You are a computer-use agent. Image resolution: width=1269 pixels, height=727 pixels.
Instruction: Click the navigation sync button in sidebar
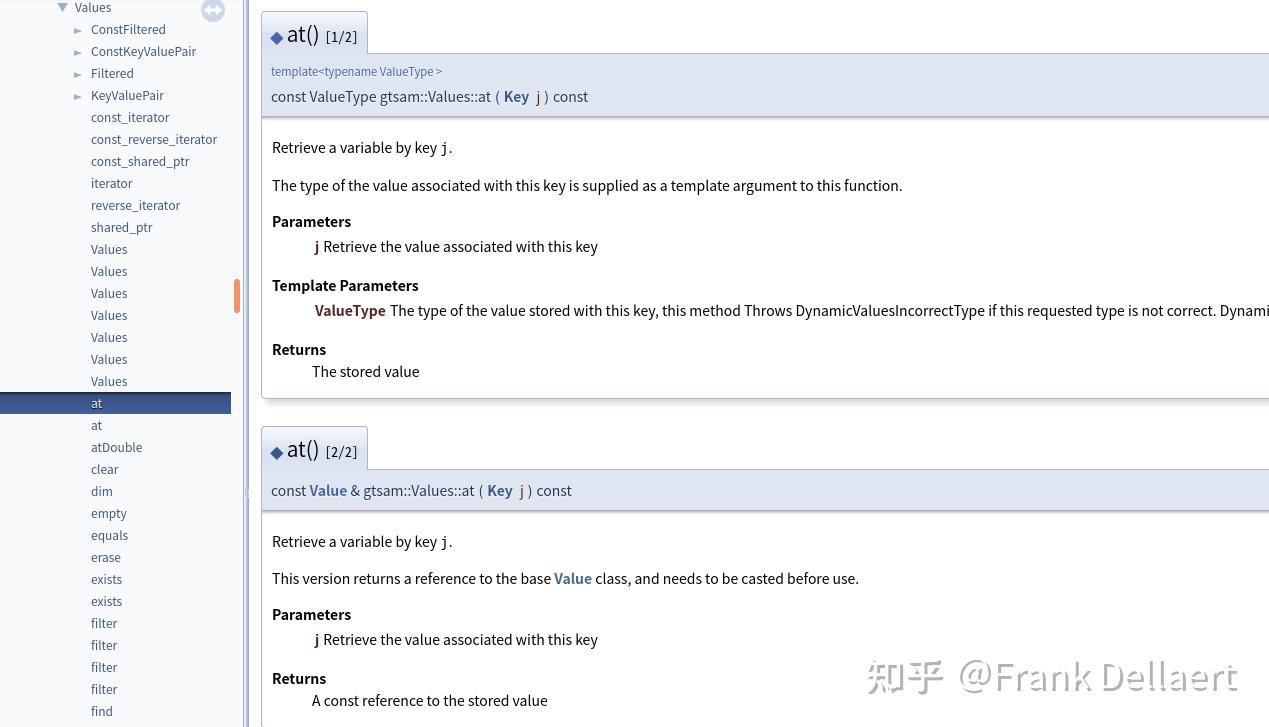(x=212, y=10)
